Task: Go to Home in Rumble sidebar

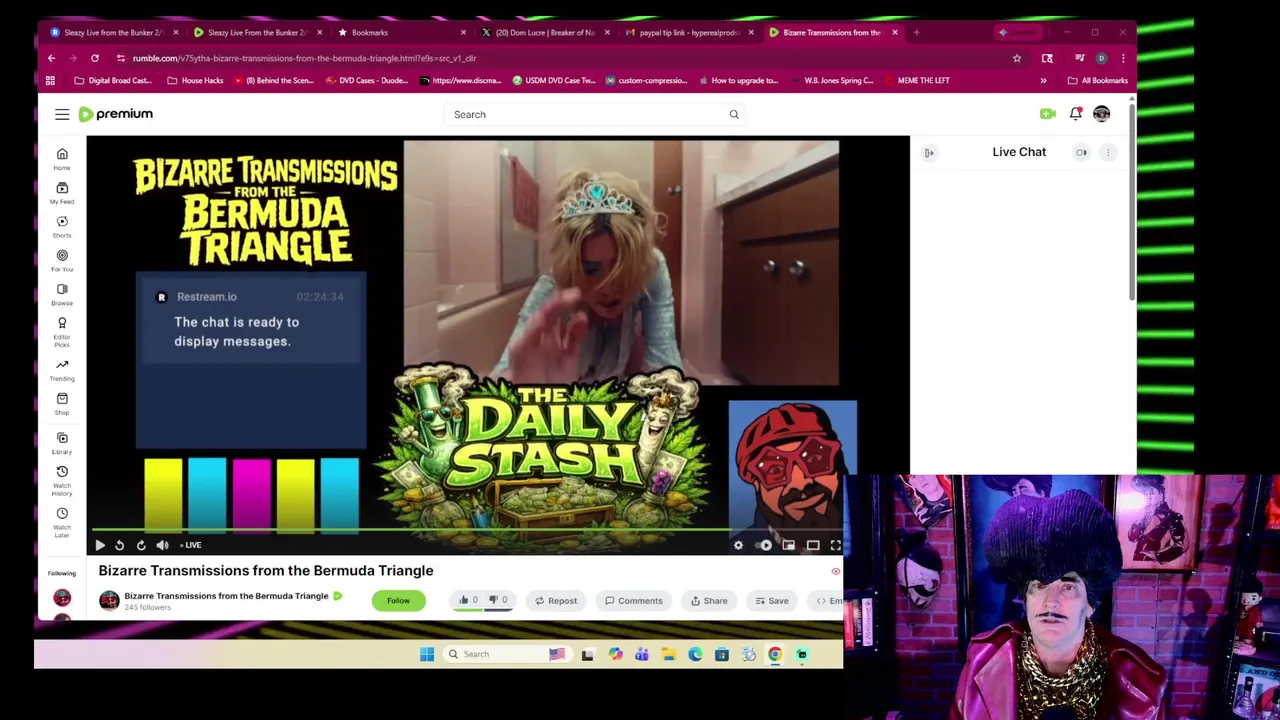Action: tap(62, 158)
